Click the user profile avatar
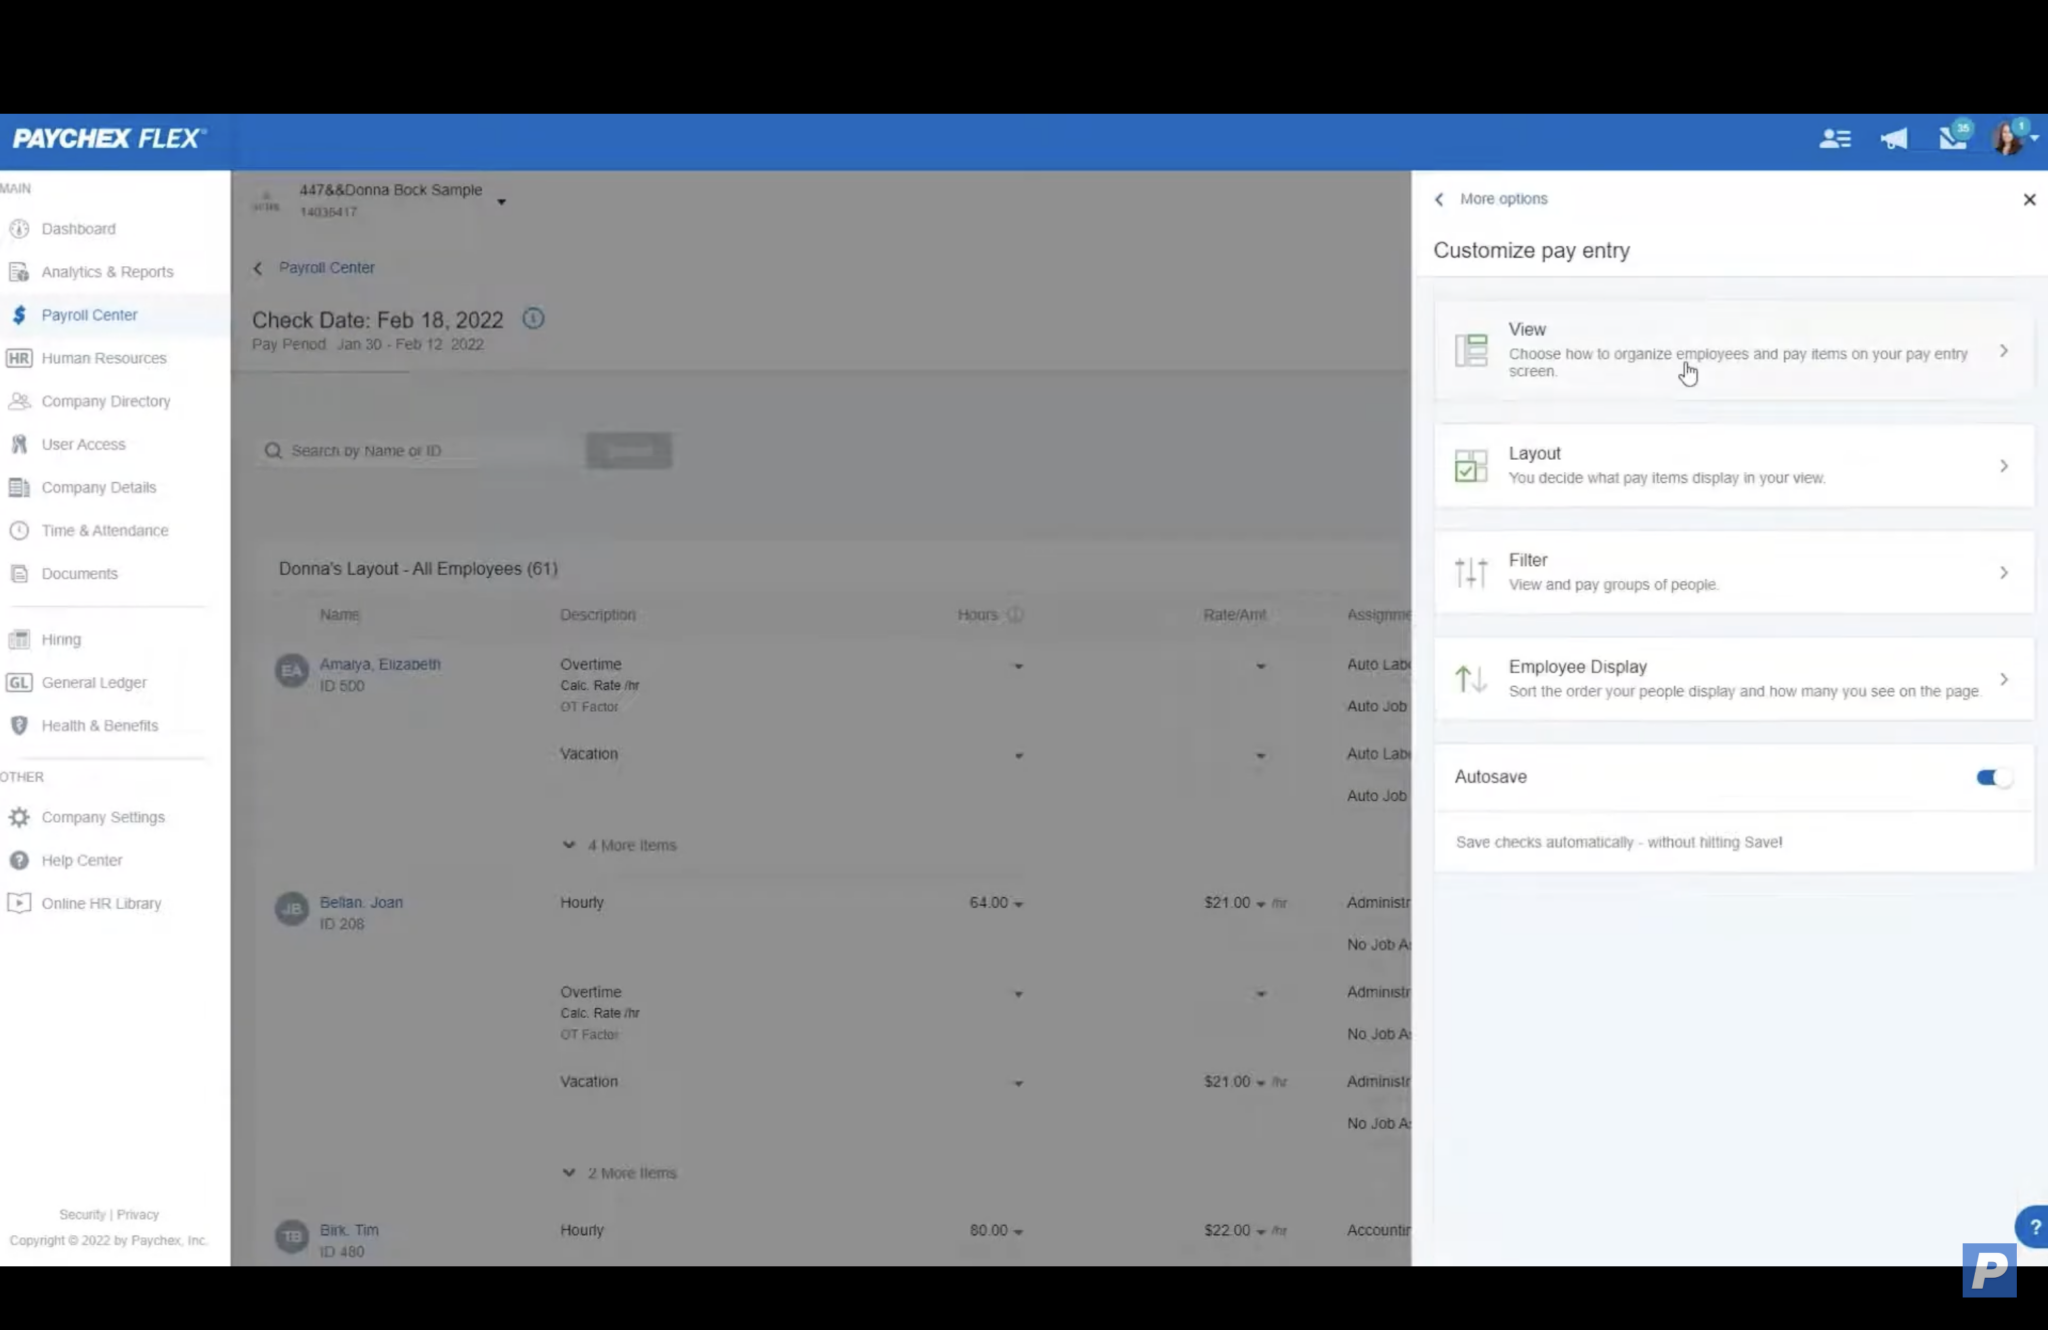Image resolution: width=2048 pixels, height=1330 pixels. 2009,139
